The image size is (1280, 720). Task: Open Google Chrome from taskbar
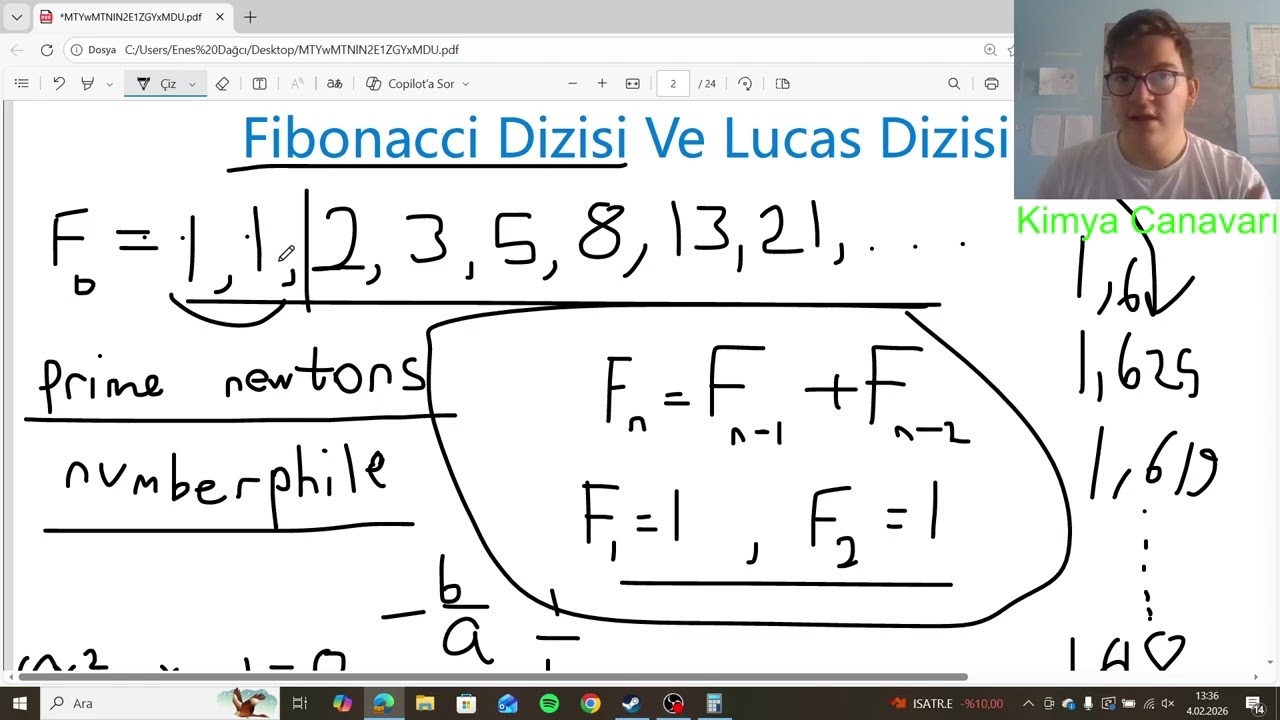pyautogui.click(x=590, y=703)
